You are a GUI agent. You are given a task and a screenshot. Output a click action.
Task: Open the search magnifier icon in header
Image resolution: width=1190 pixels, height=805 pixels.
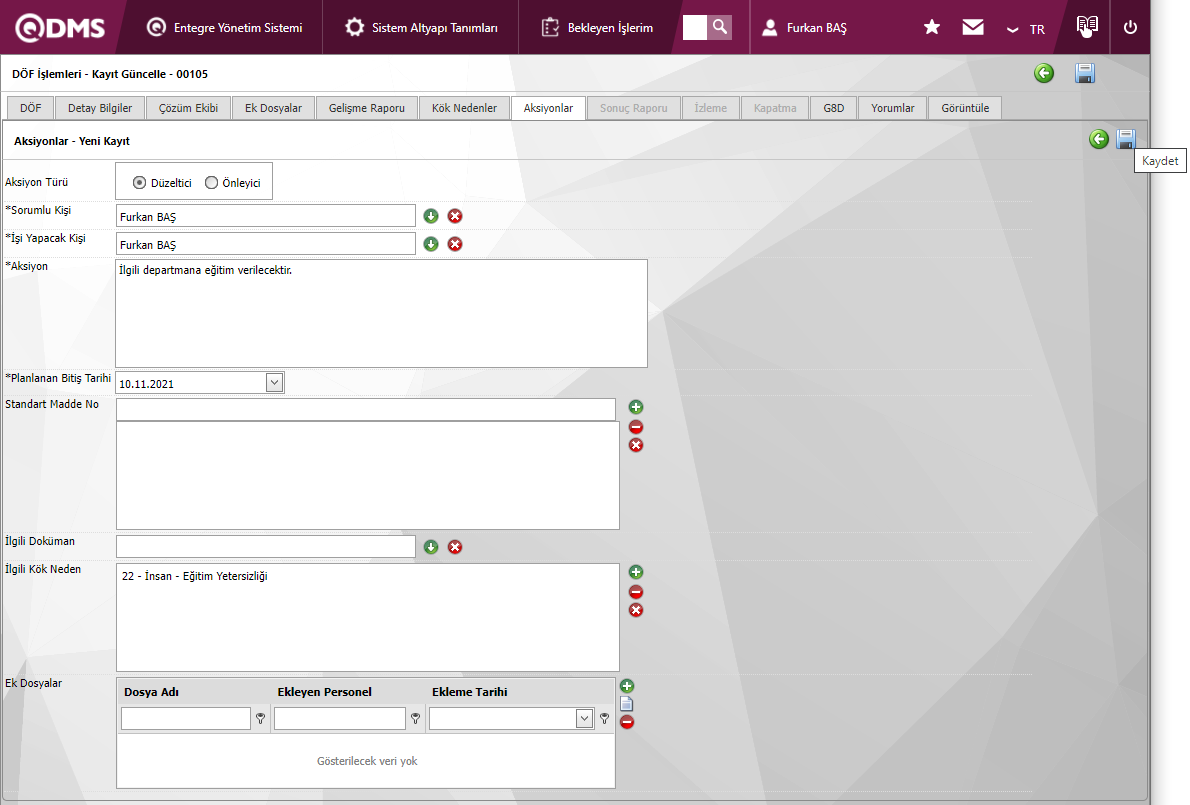[719, 27]
